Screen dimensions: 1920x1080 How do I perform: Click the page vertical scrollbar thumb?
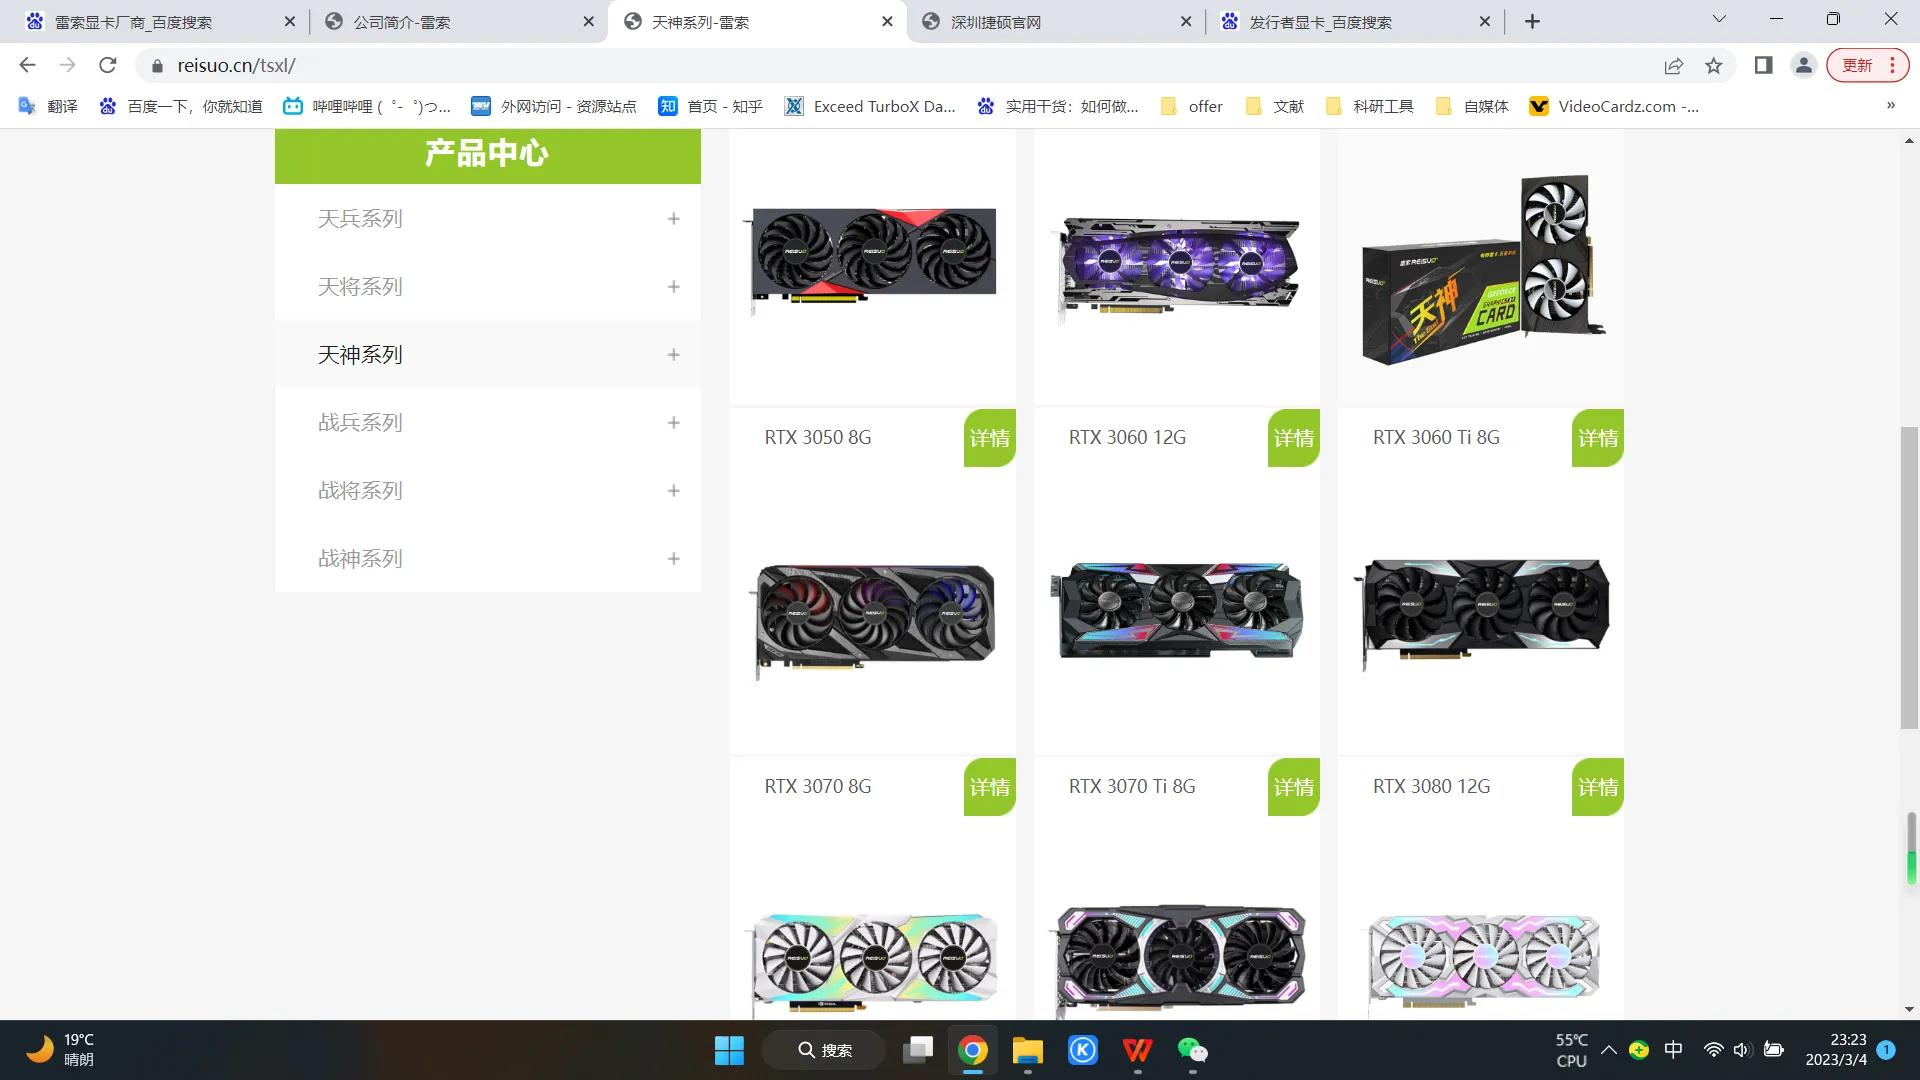tap(1909, 577)
